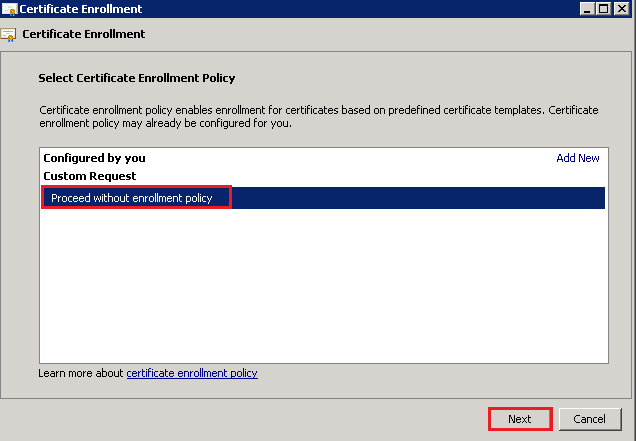
Task: Choose 'Proceed without enrollment policy'
Action: pos(132,198)
